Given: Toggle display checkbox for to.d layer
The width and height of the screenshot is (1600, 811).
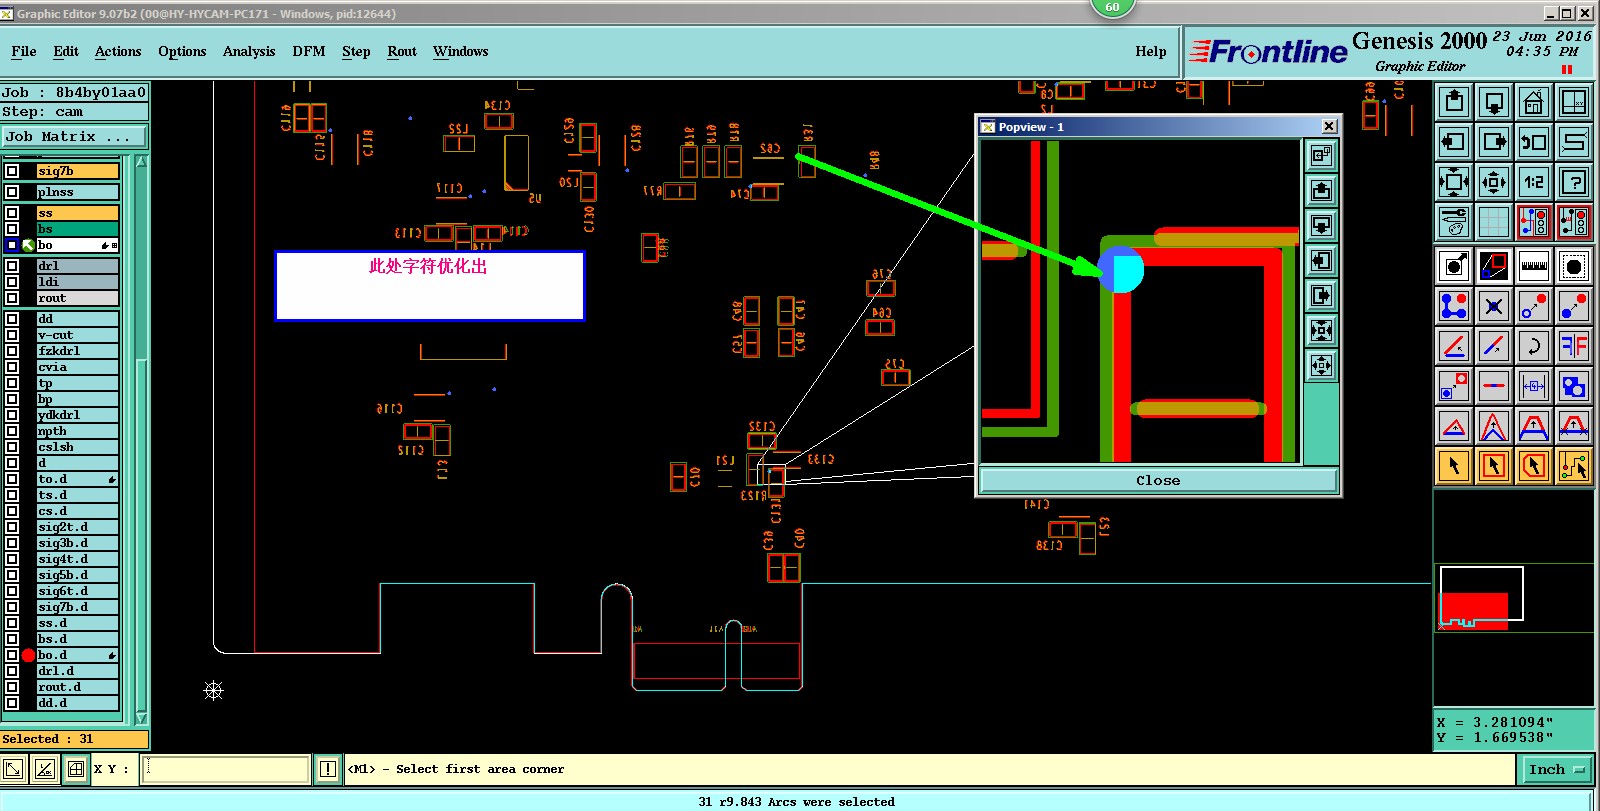Looking at the screenshot, I should coord(12,479).
